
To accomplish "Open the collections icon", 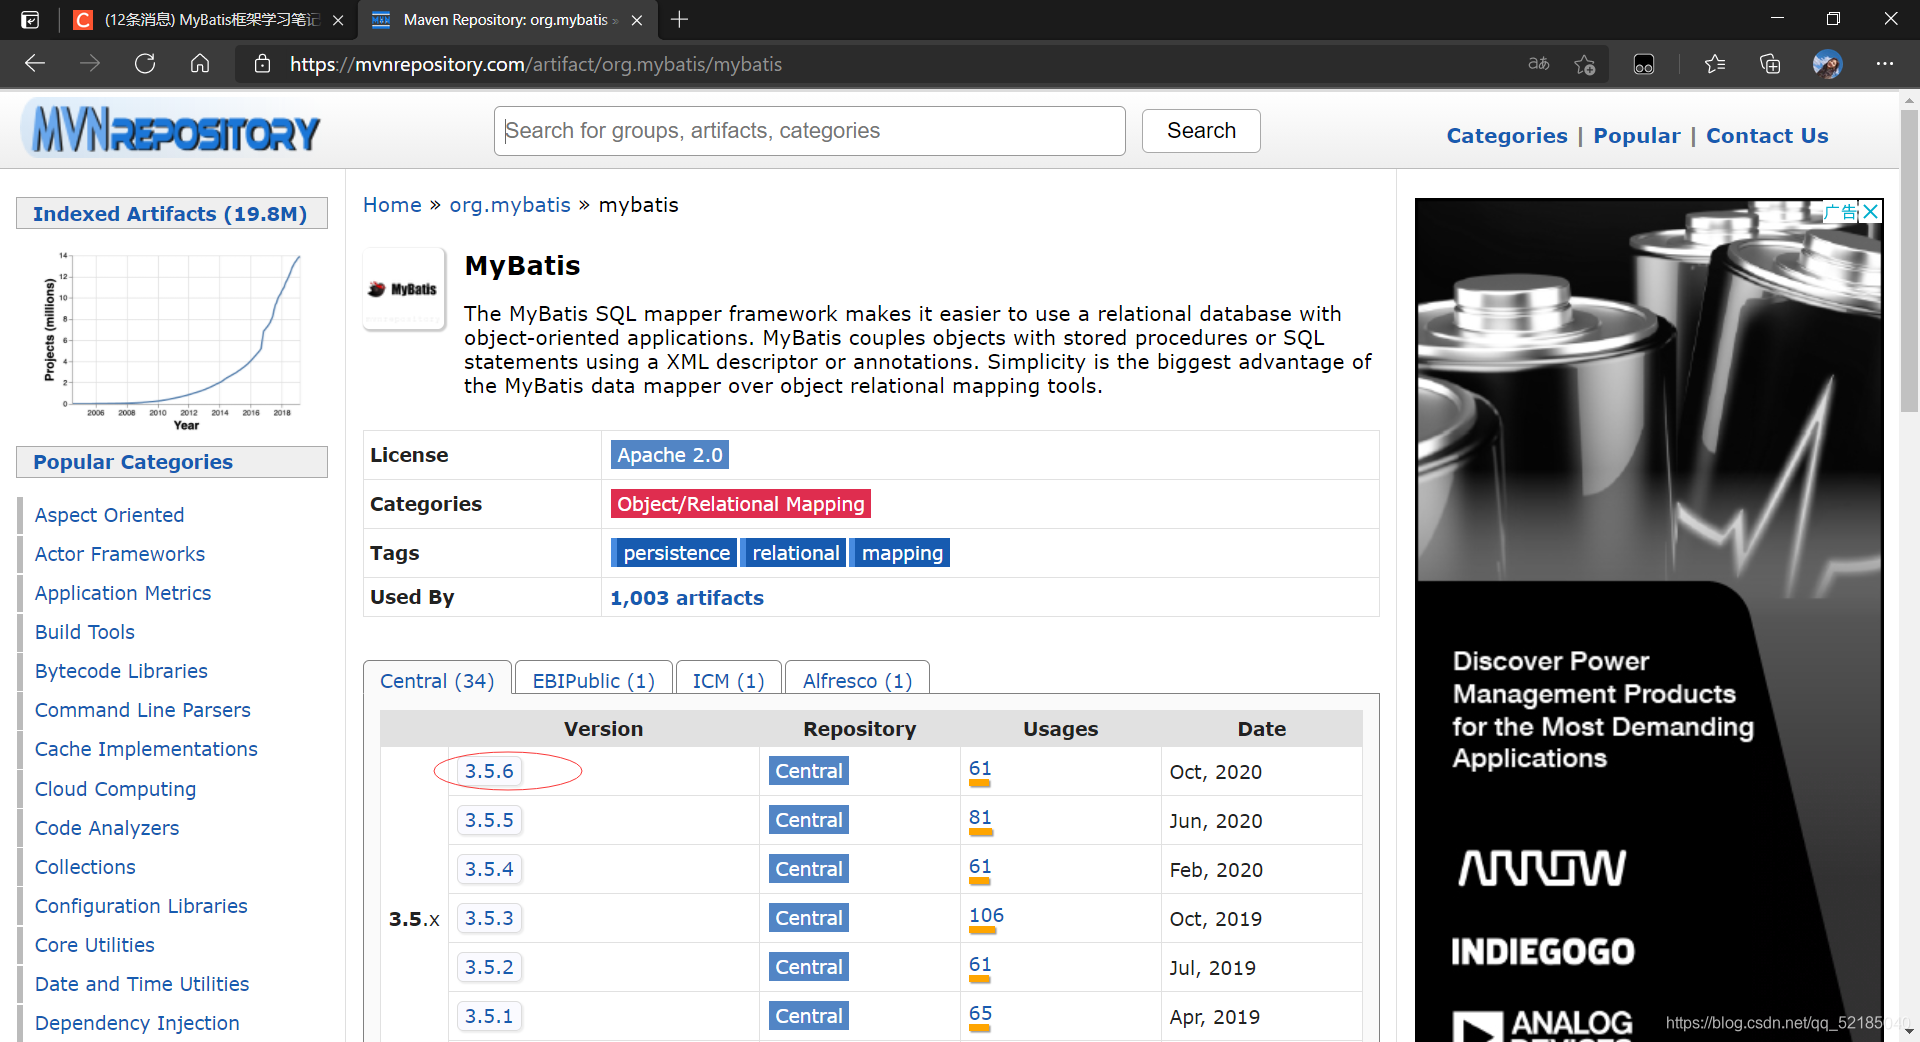I will [1770, 64].
